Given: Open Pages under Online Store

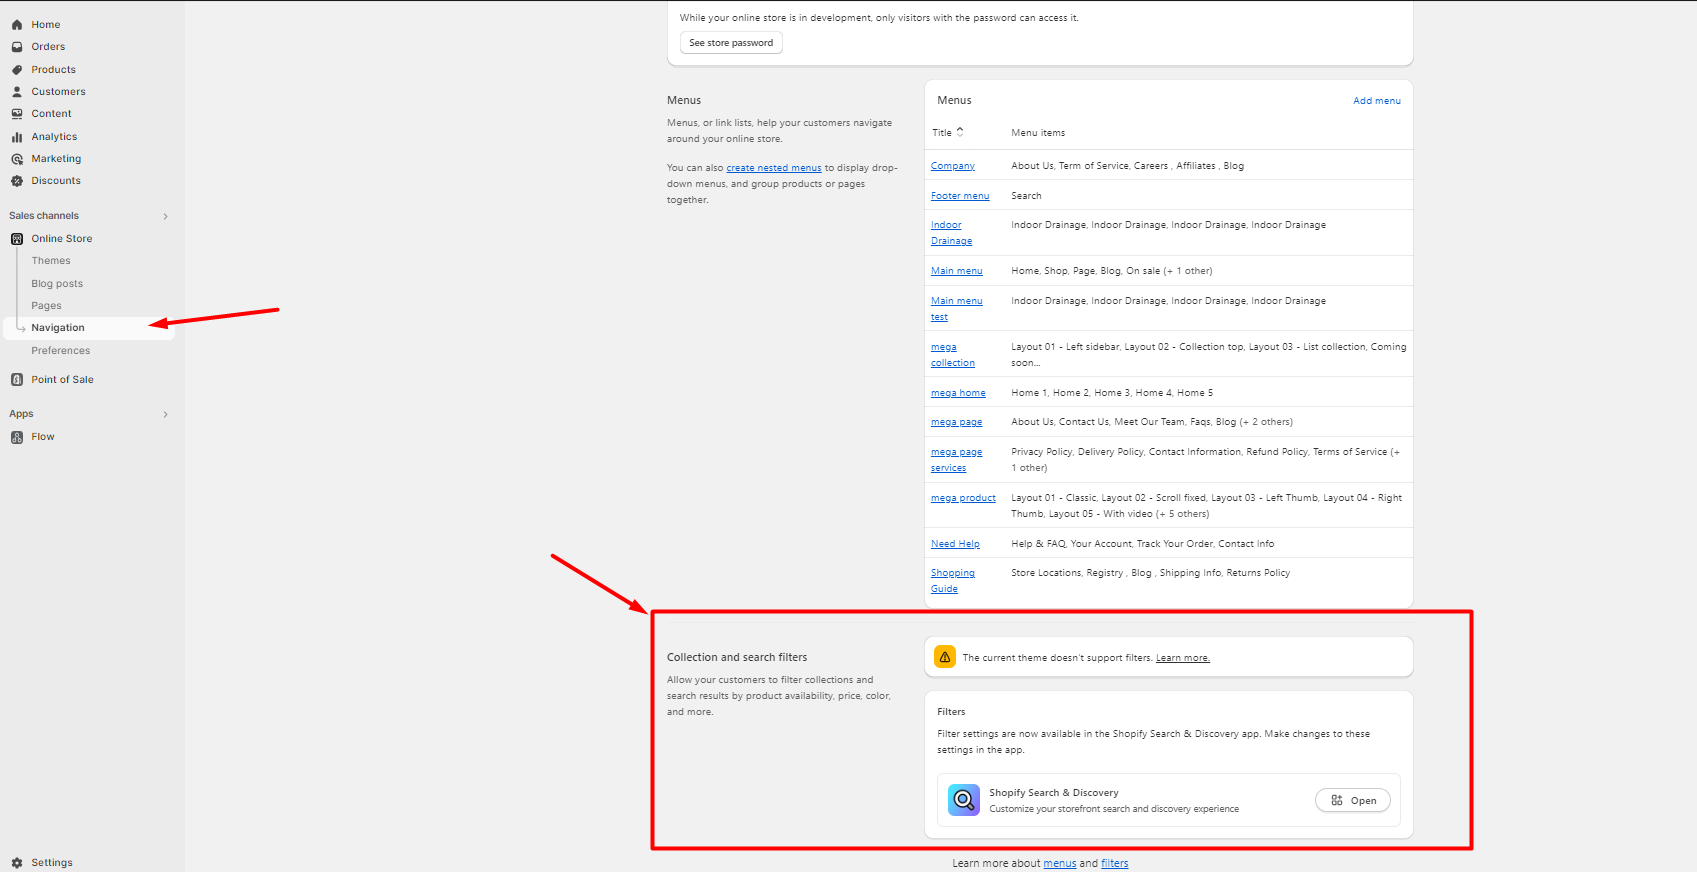Looking at the screenshot, I should pyautogui.click(x=46, y=306).
